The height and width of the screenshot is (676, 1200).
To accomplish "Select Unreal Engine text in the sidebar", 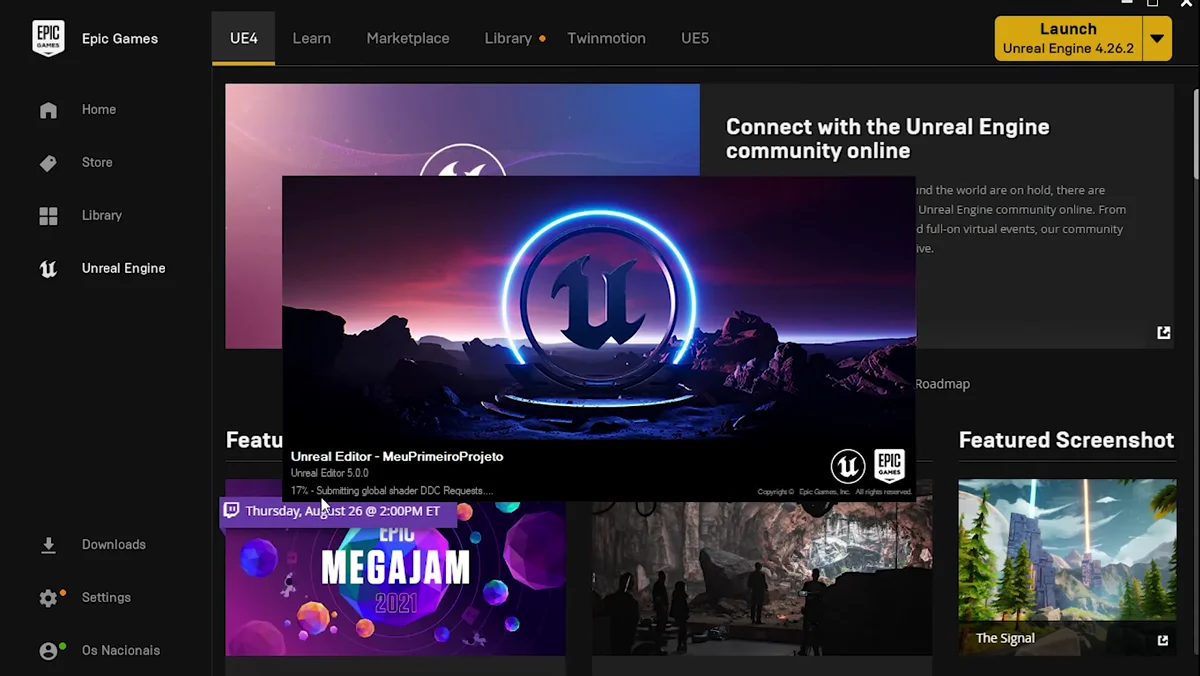I will click(x=124, y=269).
